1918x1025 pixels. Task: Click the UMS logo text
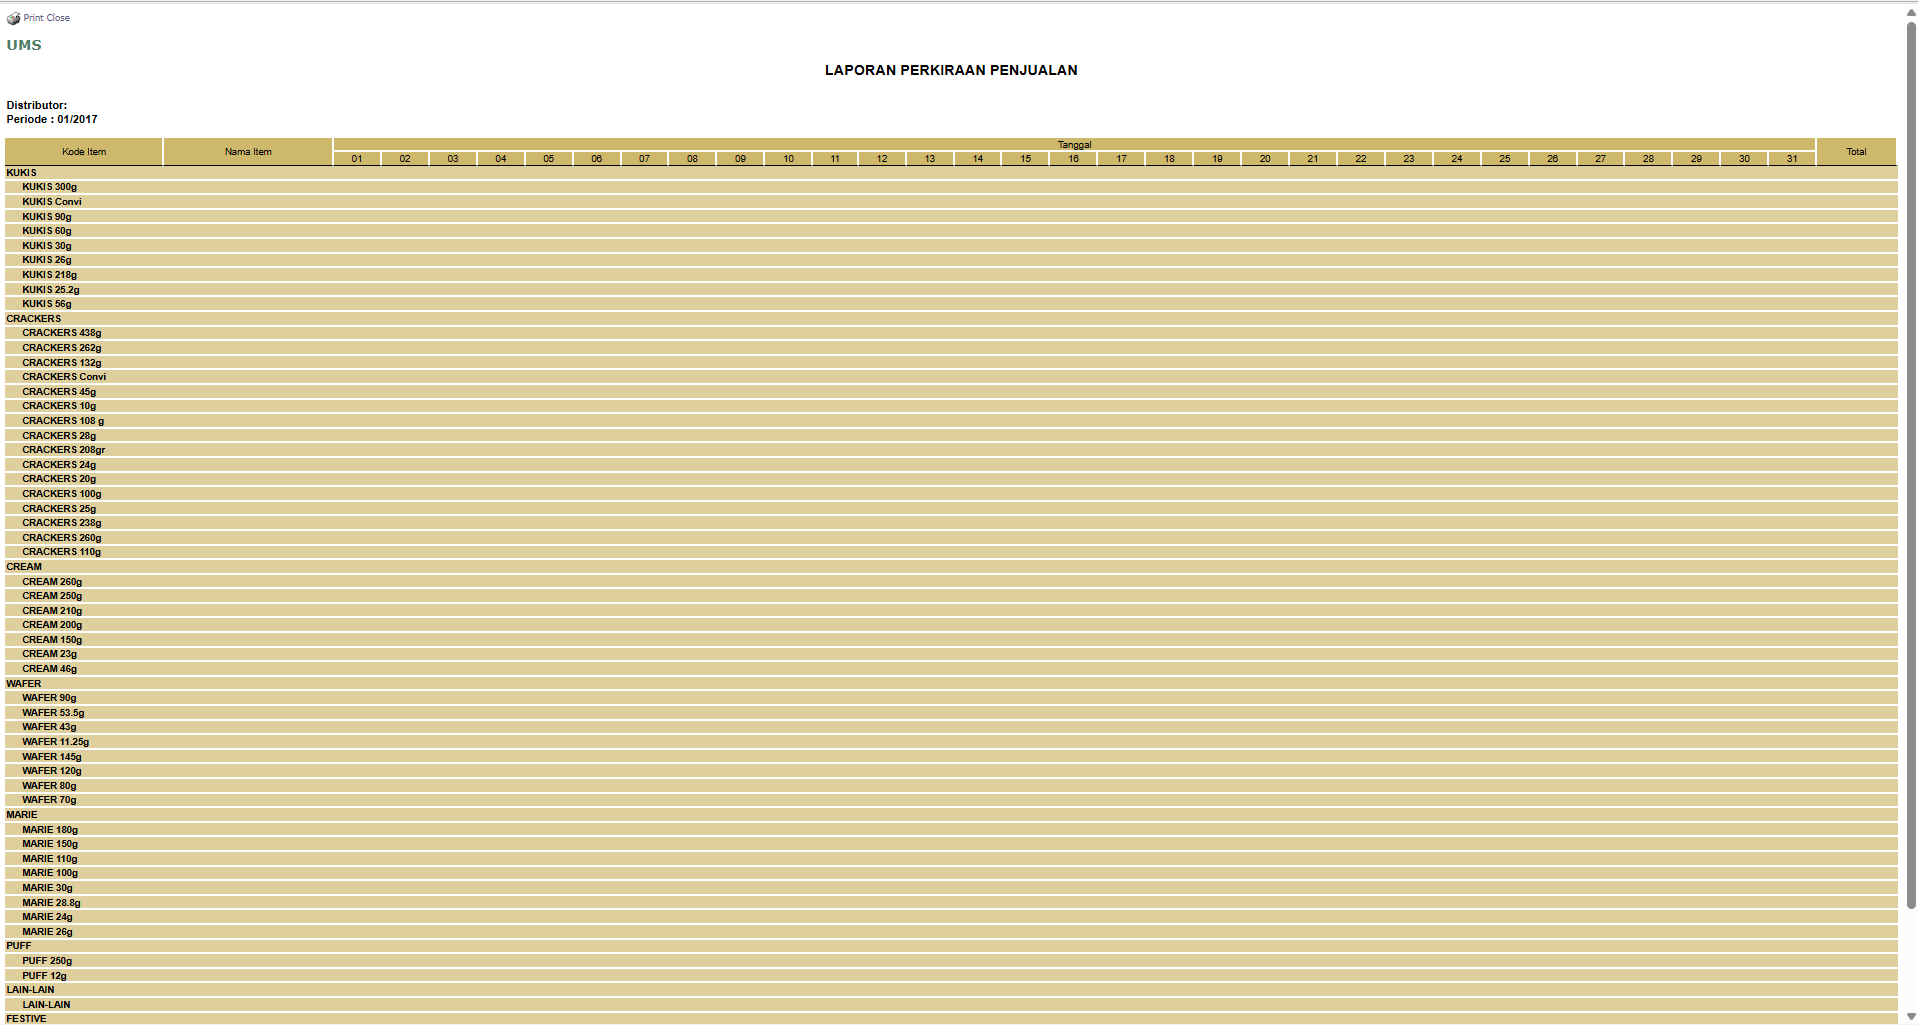click(x=24, y=45)
